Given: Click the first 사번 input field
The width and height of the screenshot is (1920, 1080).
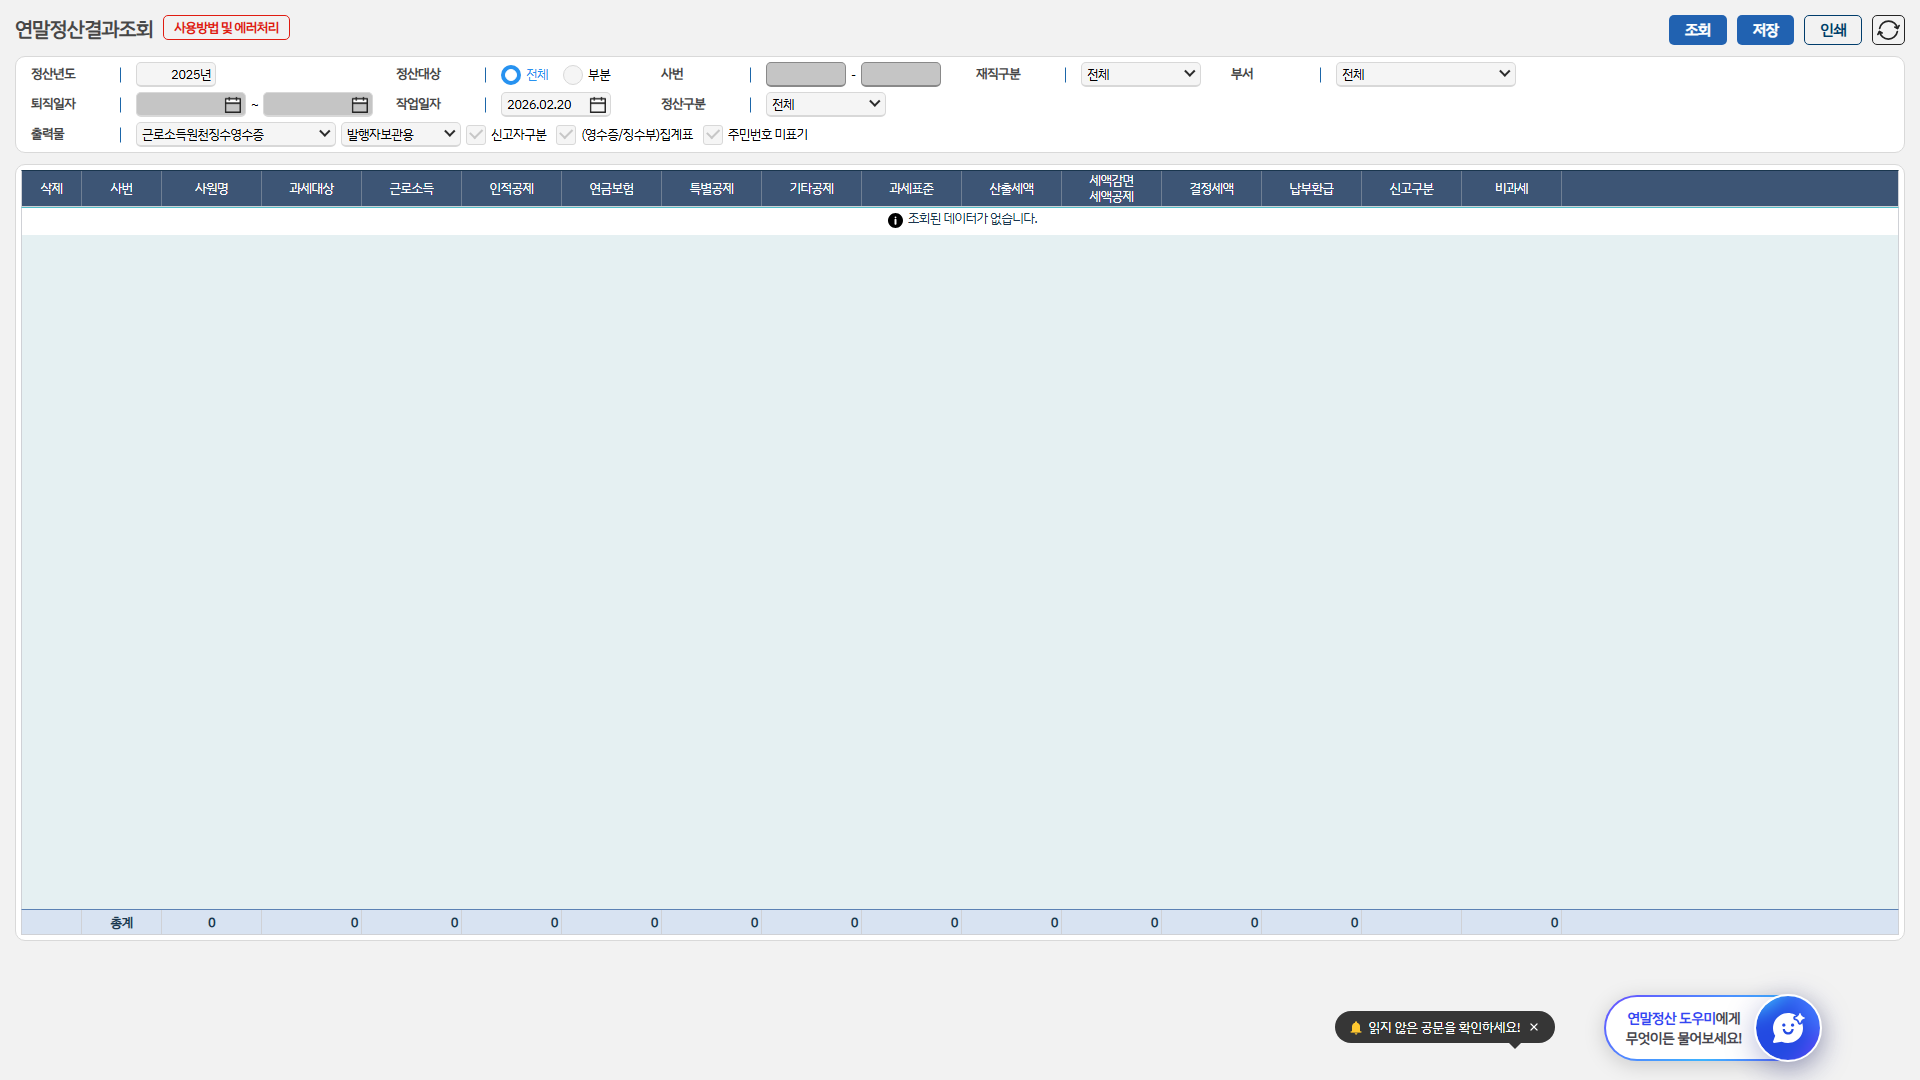Looking at the screenshot, I should (805, 75).
